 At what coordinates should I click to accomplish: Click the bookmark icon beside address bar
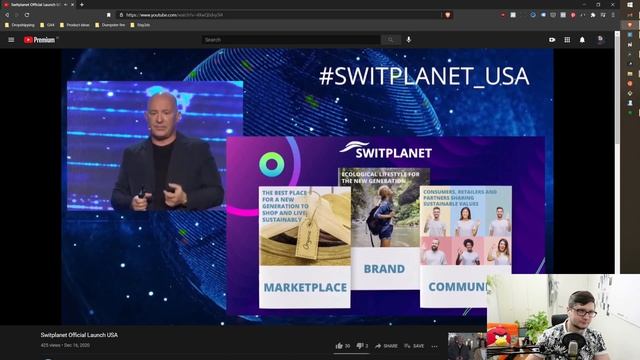point(109,15)
